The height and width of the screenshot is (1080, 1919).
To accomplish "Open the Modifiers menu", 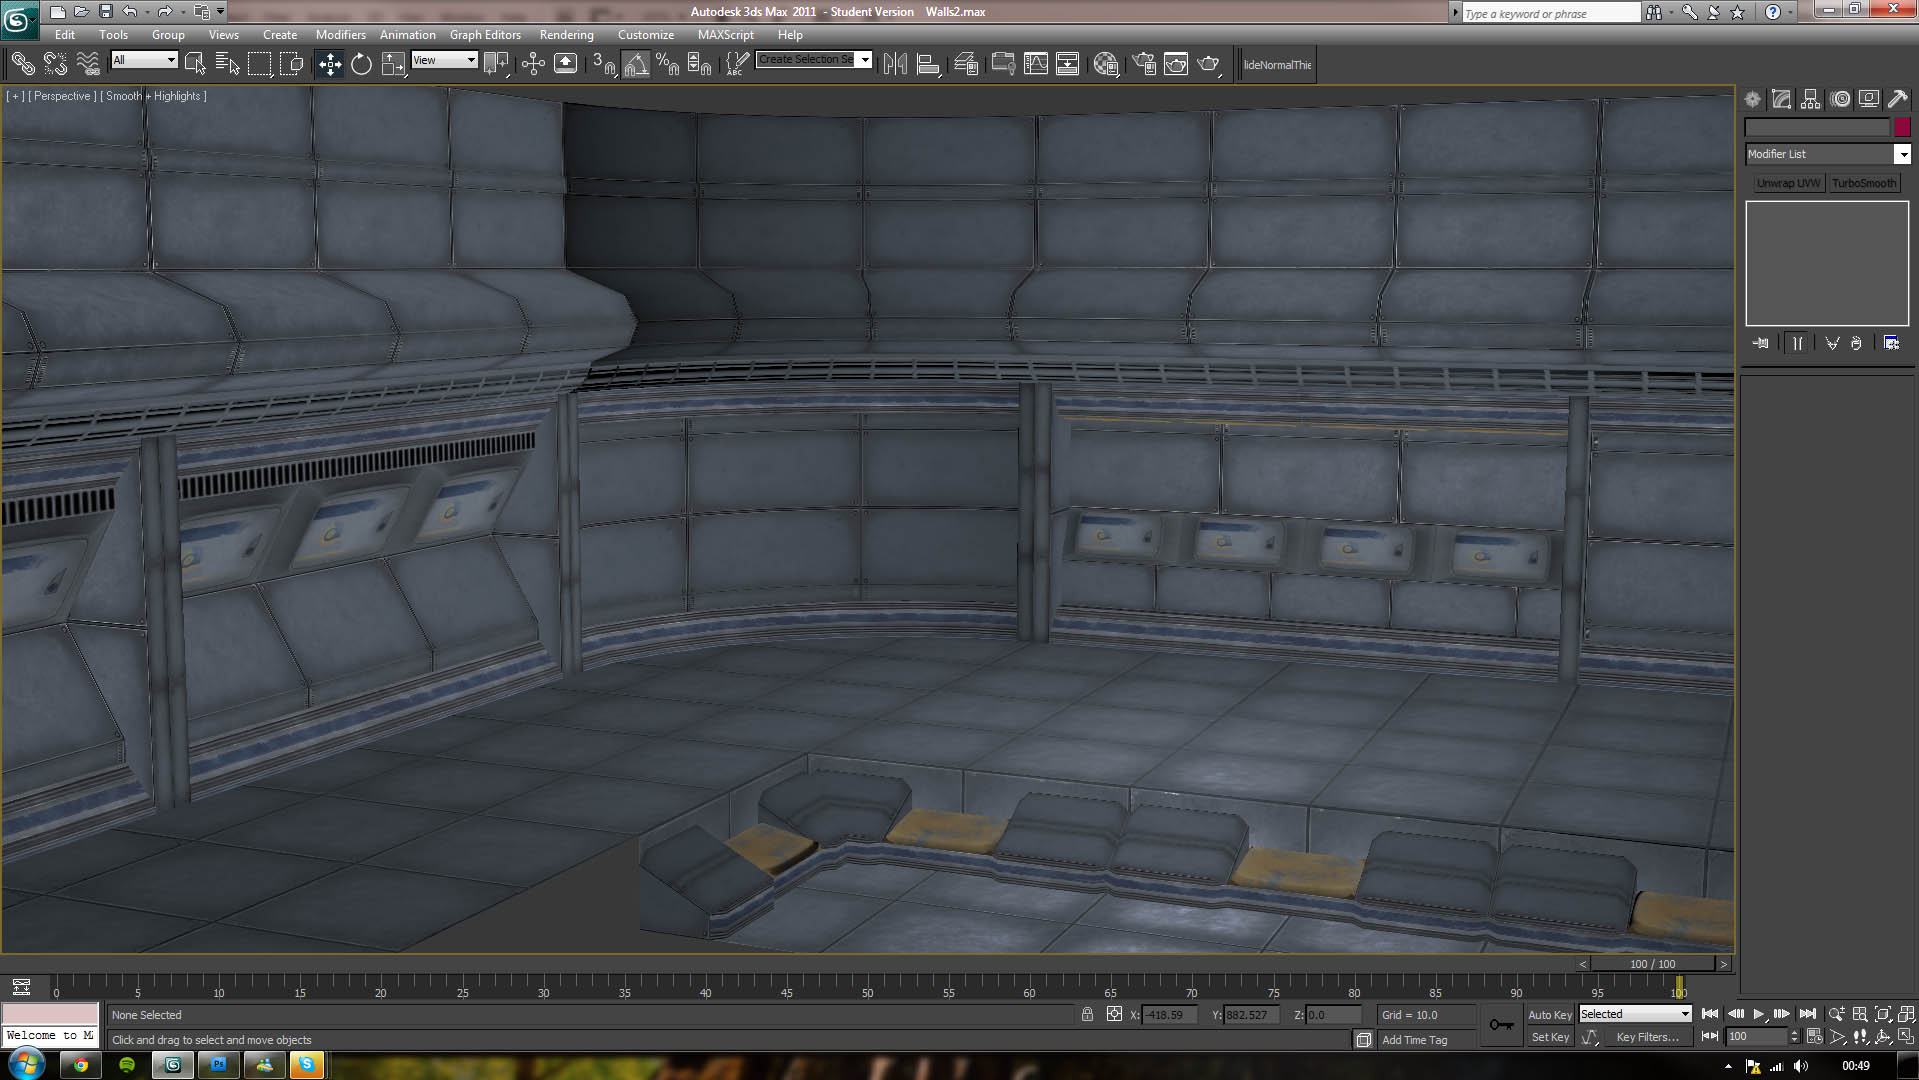I will click(340, 34).
